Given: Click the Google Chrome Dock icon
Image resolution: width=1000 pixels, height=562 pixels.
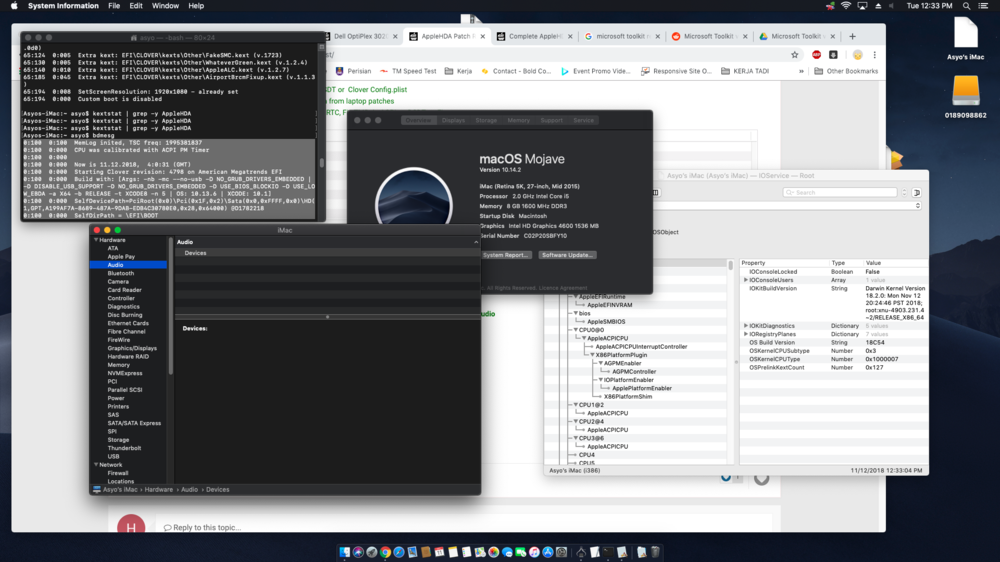Looking at the screenshot, I should (x=385, y=552).
